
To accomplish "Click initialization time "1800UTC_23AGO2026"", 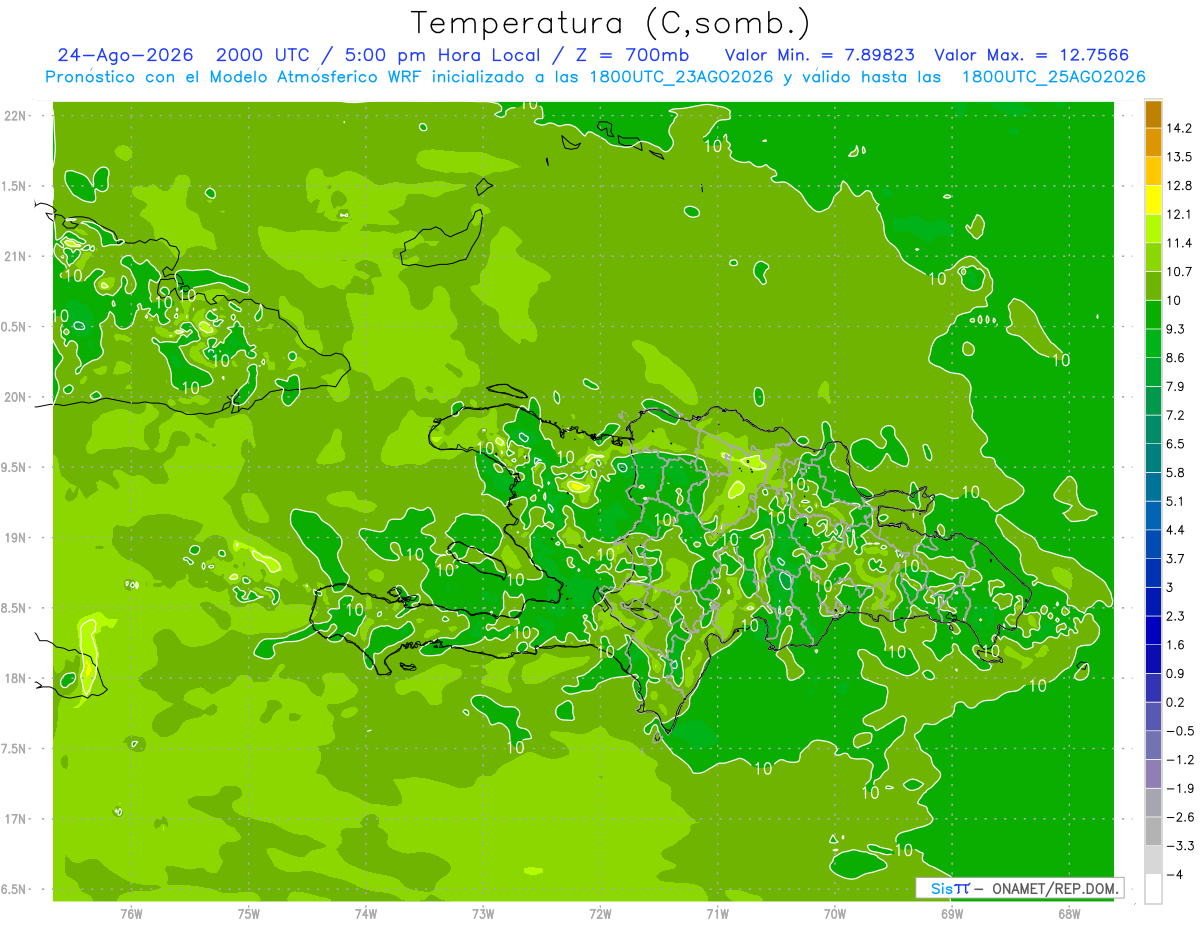I will (681, 77).
